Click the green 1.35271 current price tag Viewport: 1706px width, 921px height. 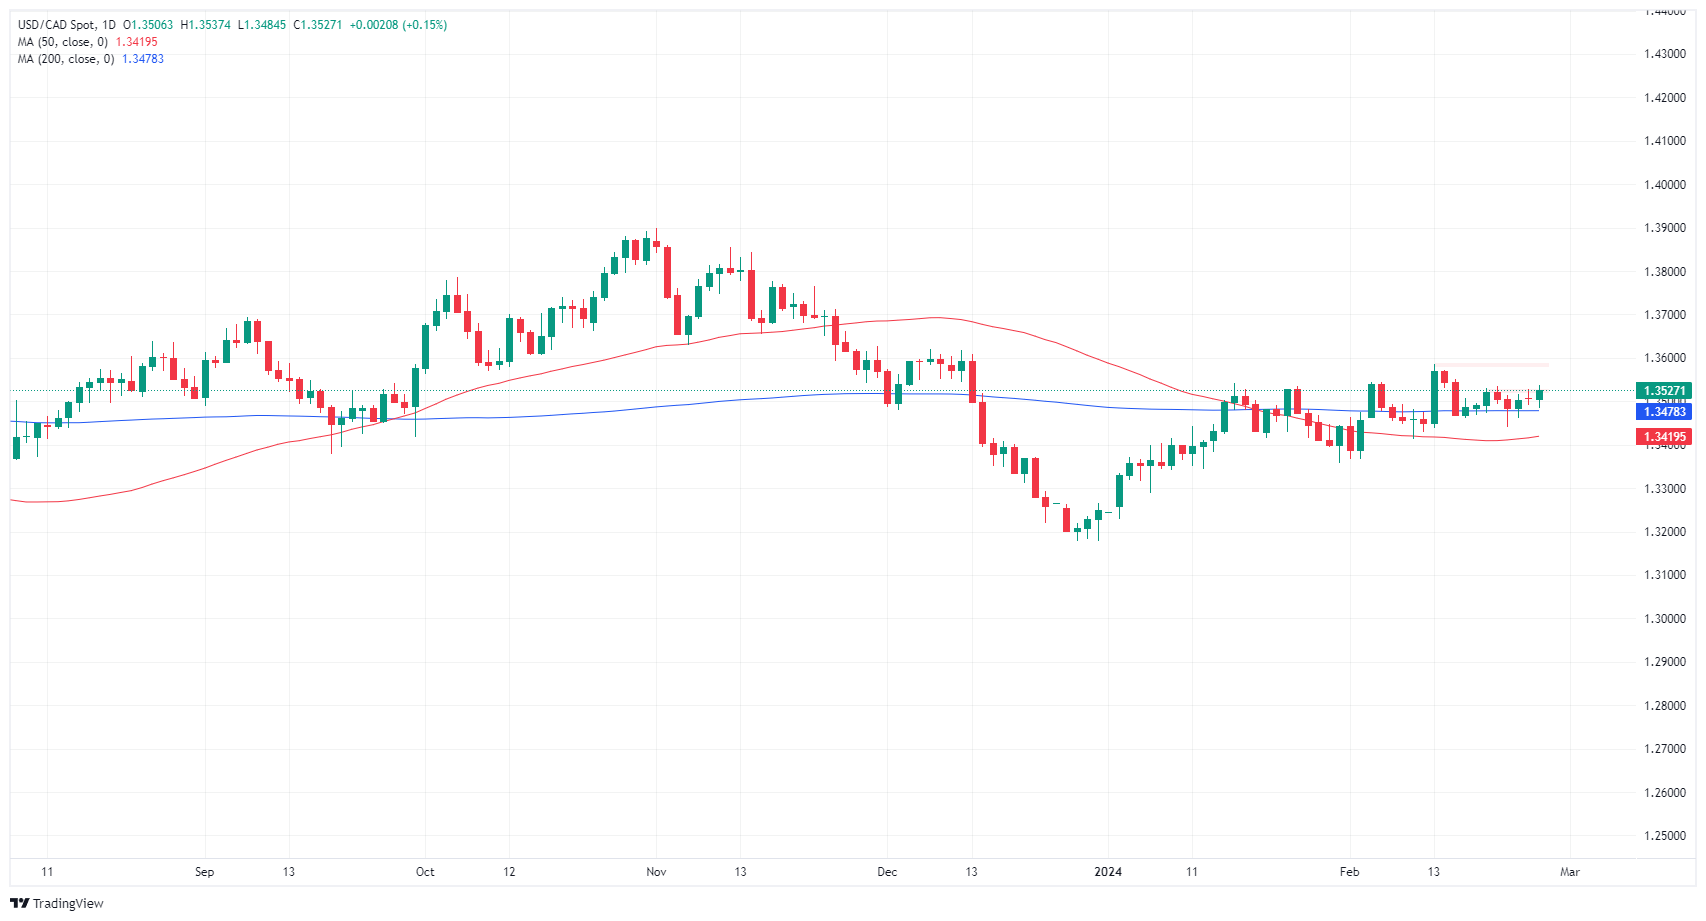1664,391
